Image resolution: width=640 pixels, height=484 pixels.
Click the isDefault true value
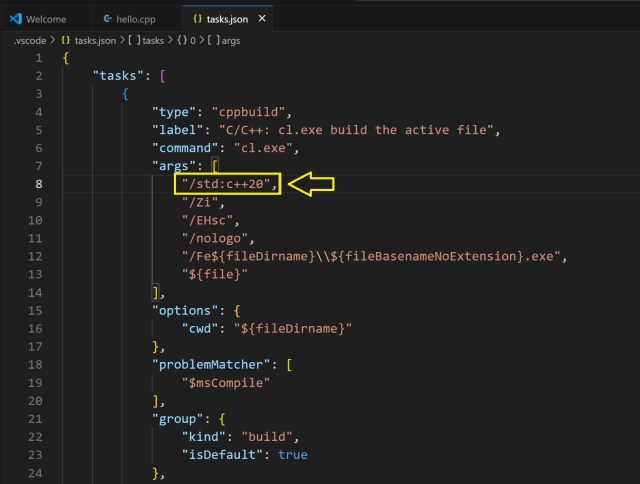pyautogui.click(x=292, y=454)
